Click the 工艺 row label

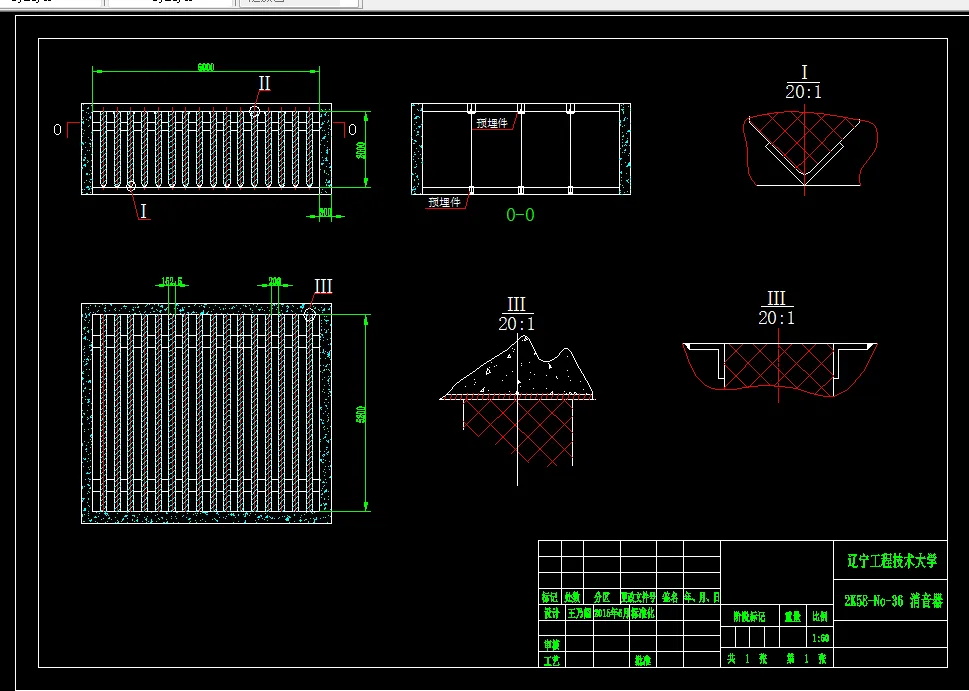tap(551, 660)
